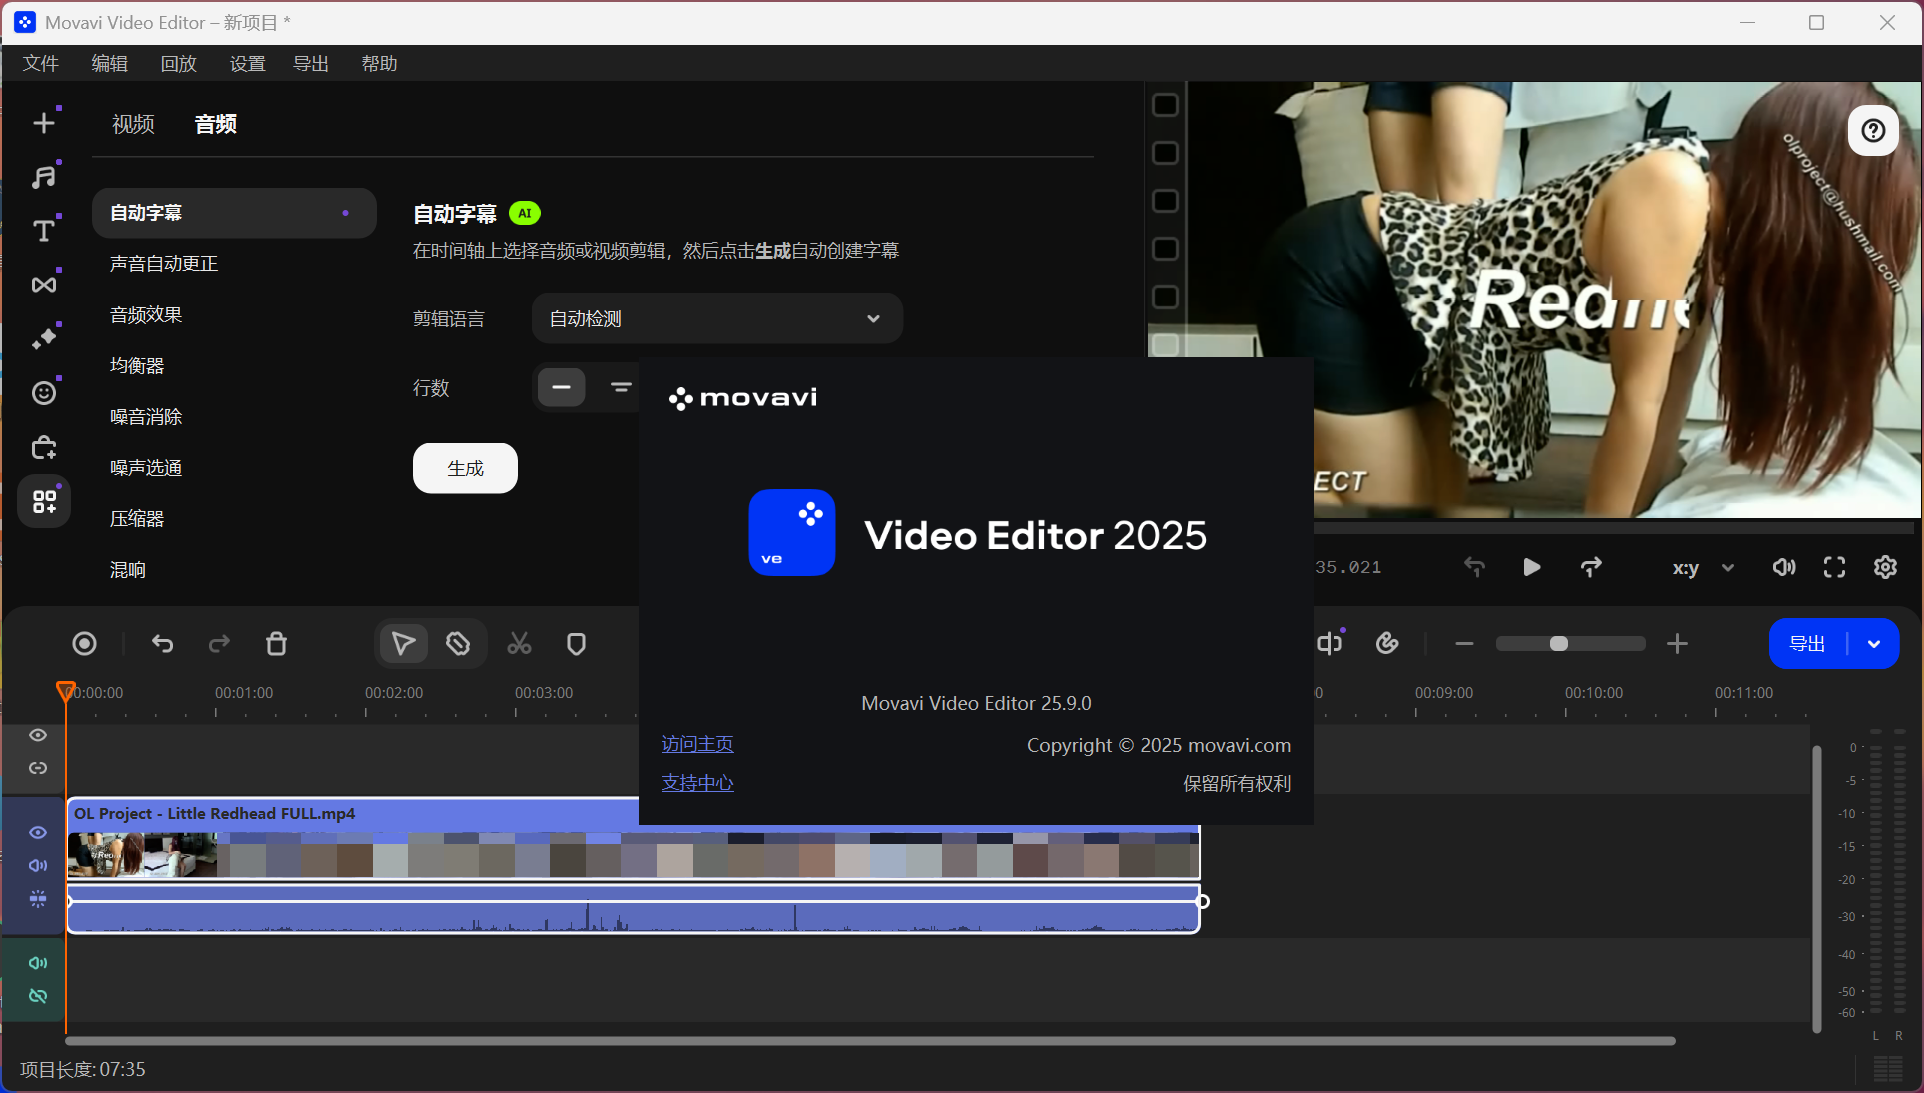1924x1093 pixels.
Task: Select two-line subtitle rows option
Action: coord(620,387)
